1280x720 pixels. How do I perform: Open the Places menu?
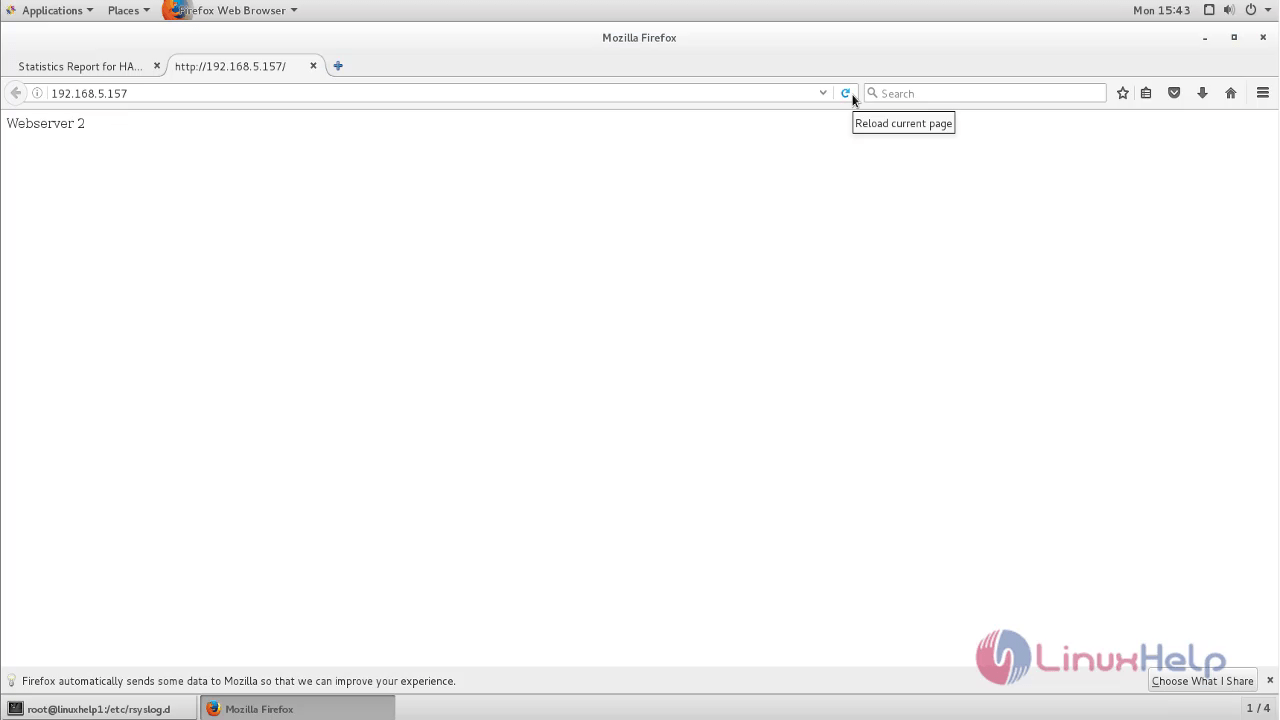coord(128,10)
